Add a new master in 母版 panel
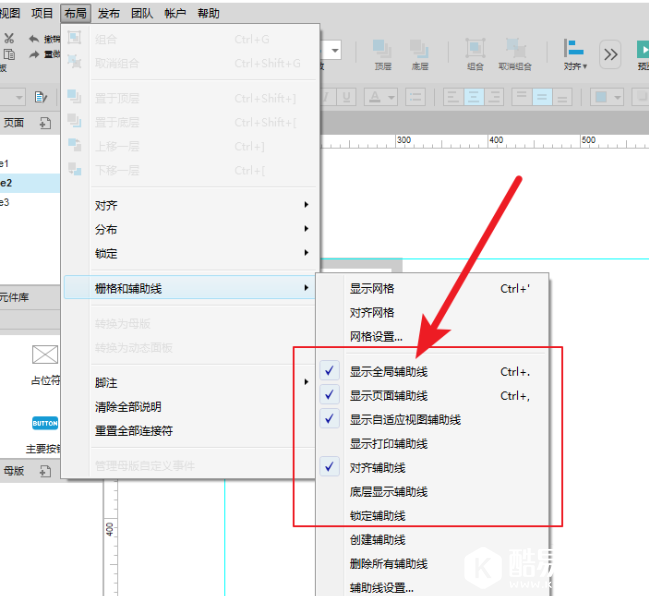649x596 pixels. (x=45, y=471)
